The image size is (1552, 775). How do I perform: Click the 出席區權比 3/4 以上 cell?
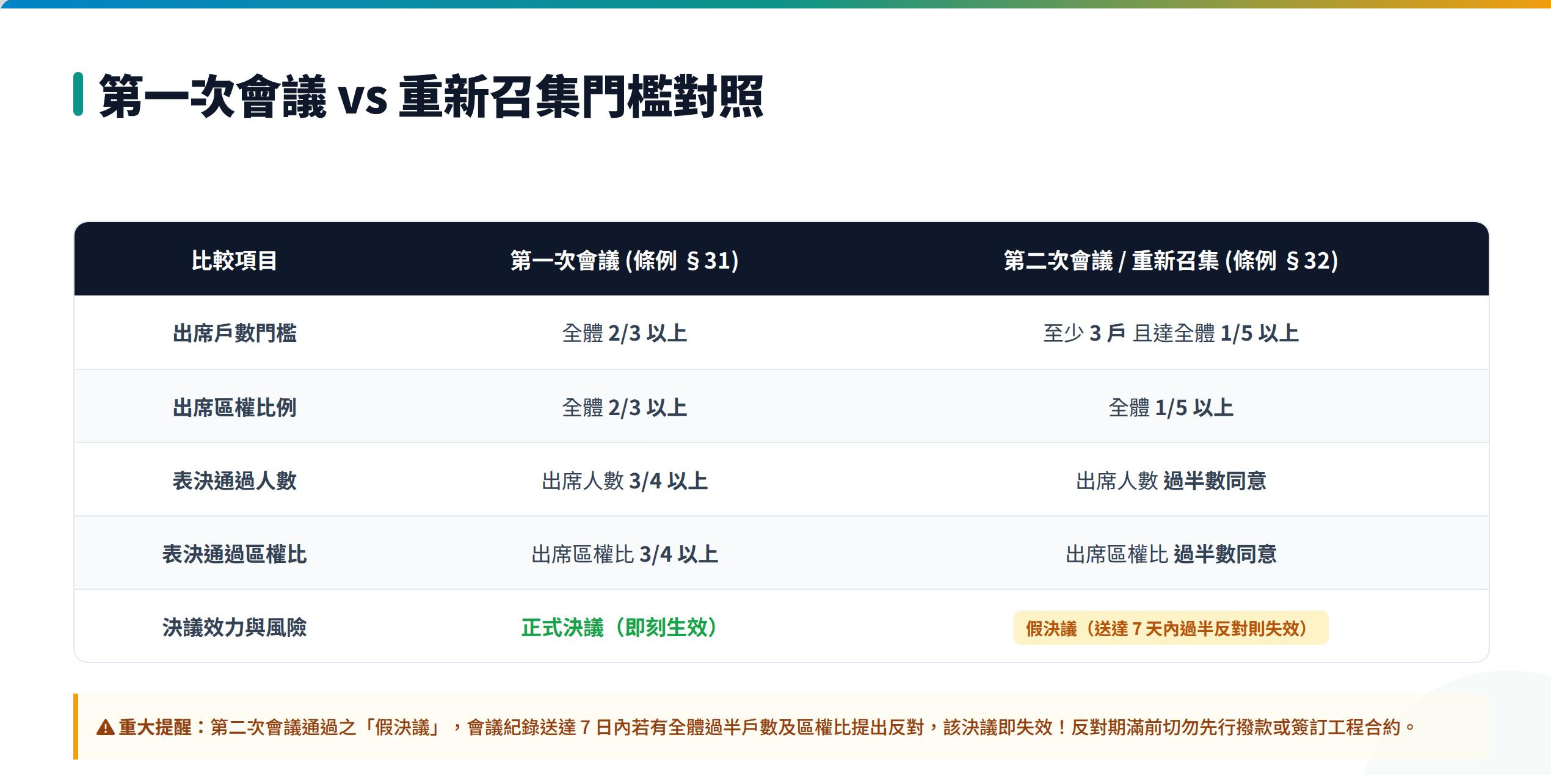pos(624,554)
